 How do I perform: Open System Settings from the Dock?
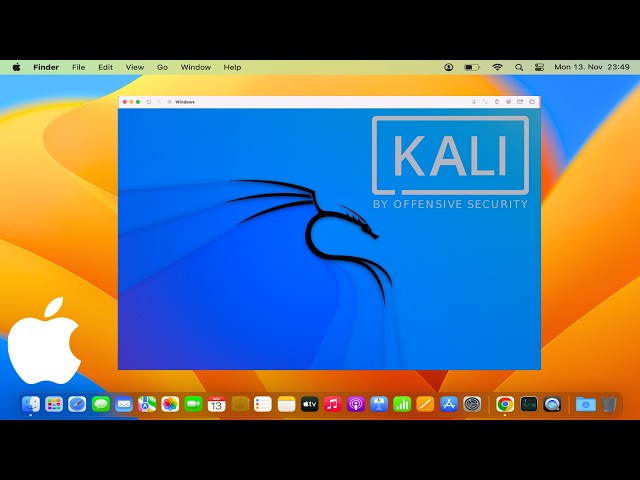point(472,404)
